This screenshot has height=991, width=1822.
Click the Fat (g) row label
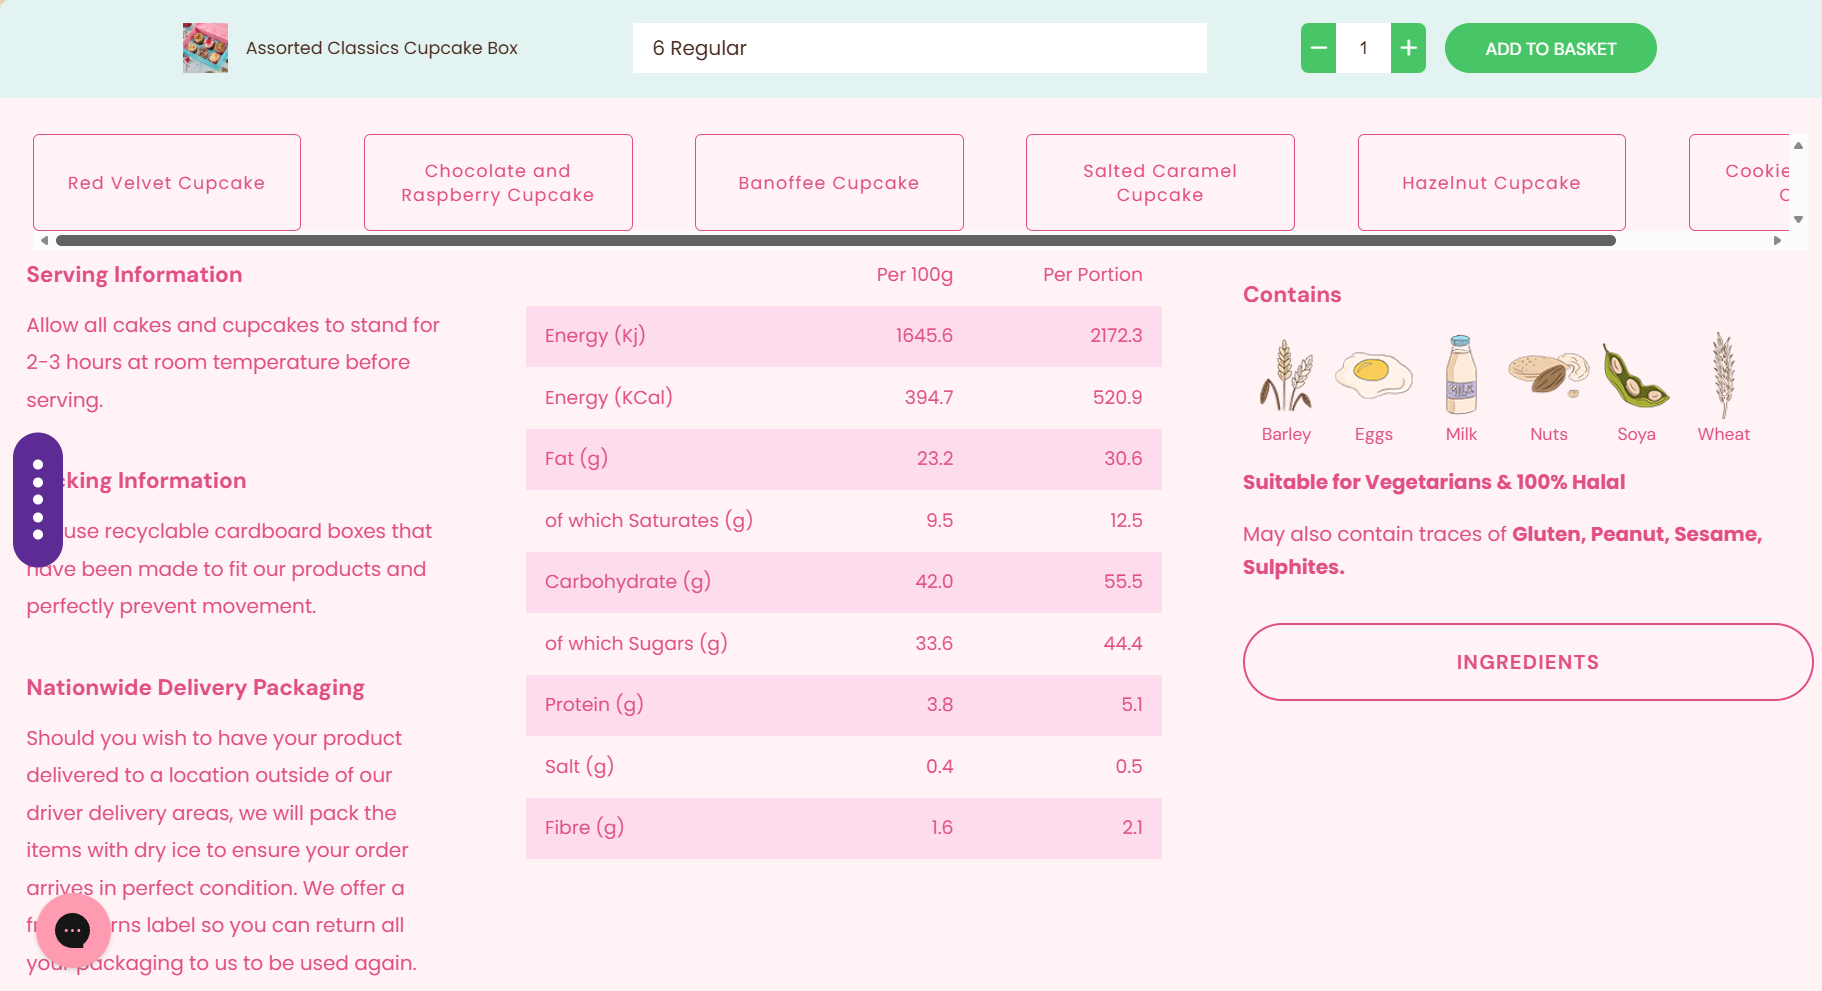(576, 459)
